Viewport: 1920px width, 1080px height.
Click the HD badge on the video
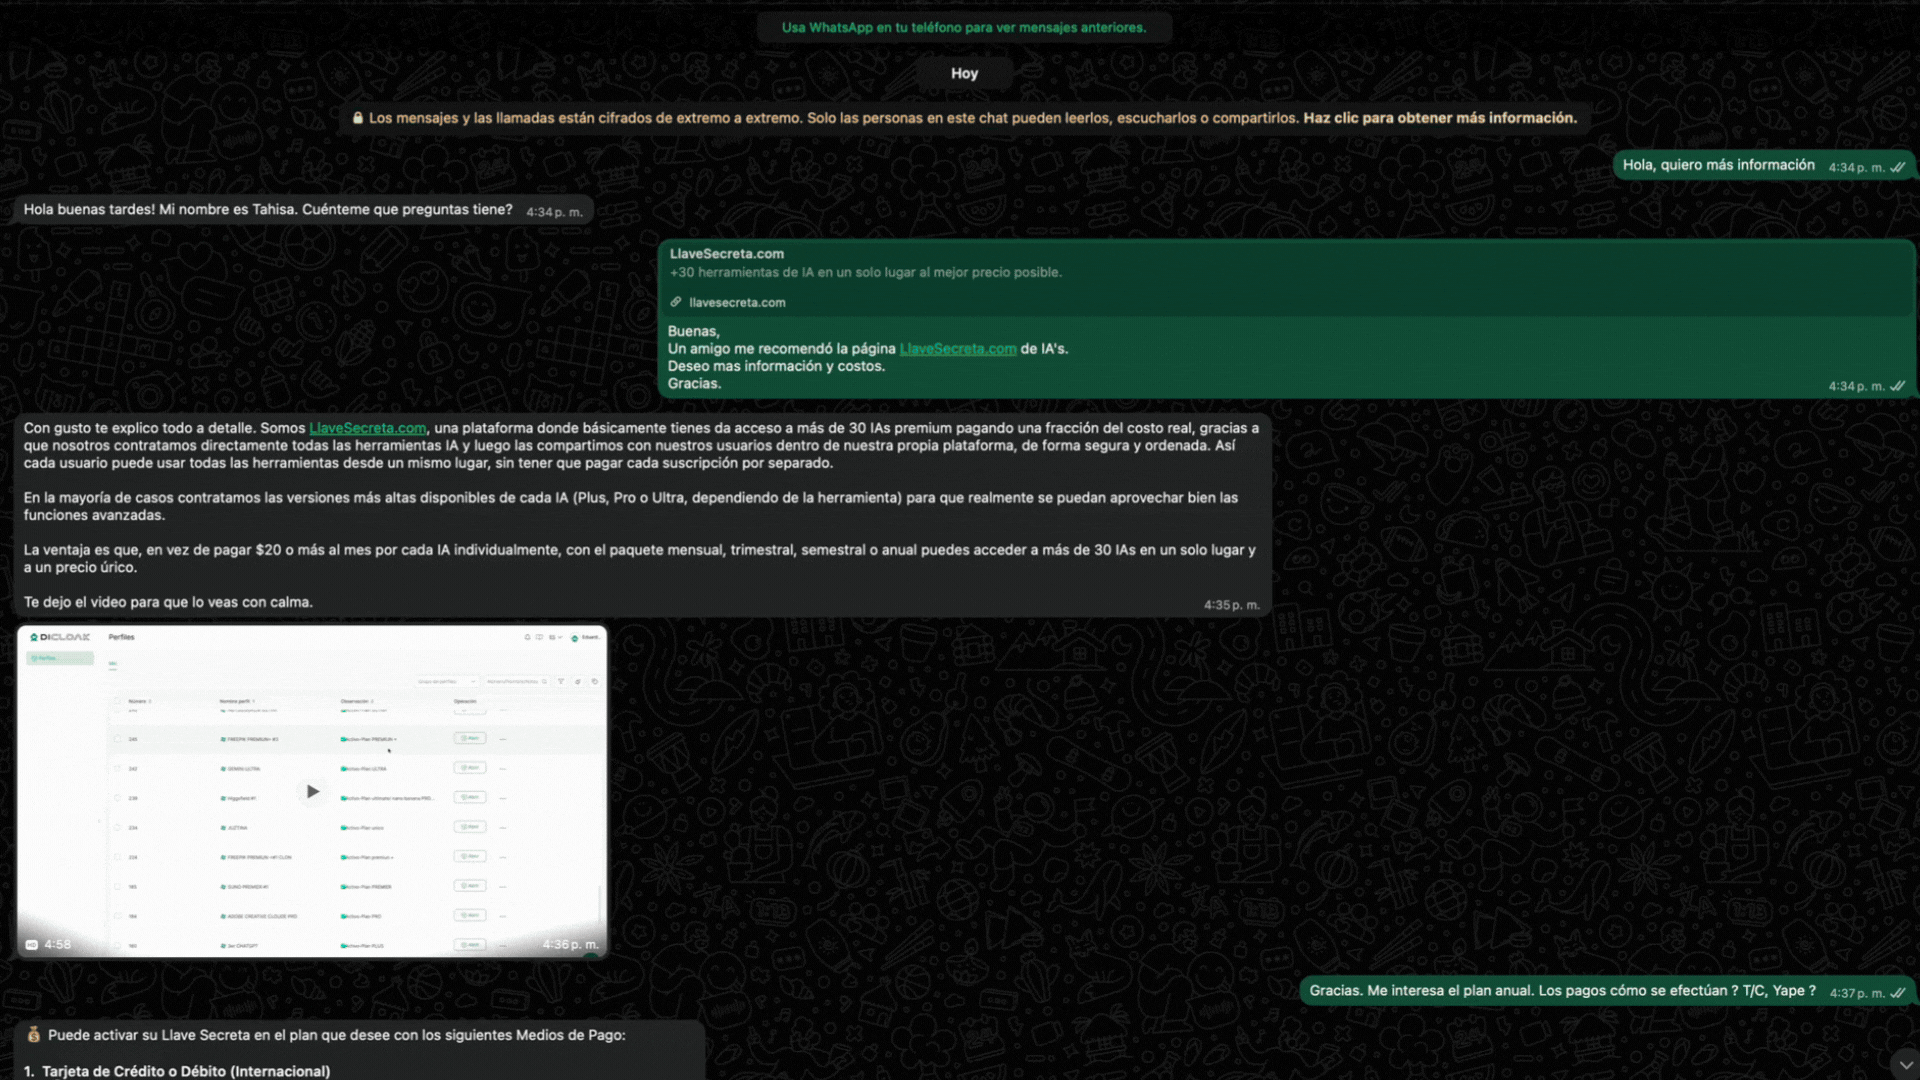(x=31, y=945)
